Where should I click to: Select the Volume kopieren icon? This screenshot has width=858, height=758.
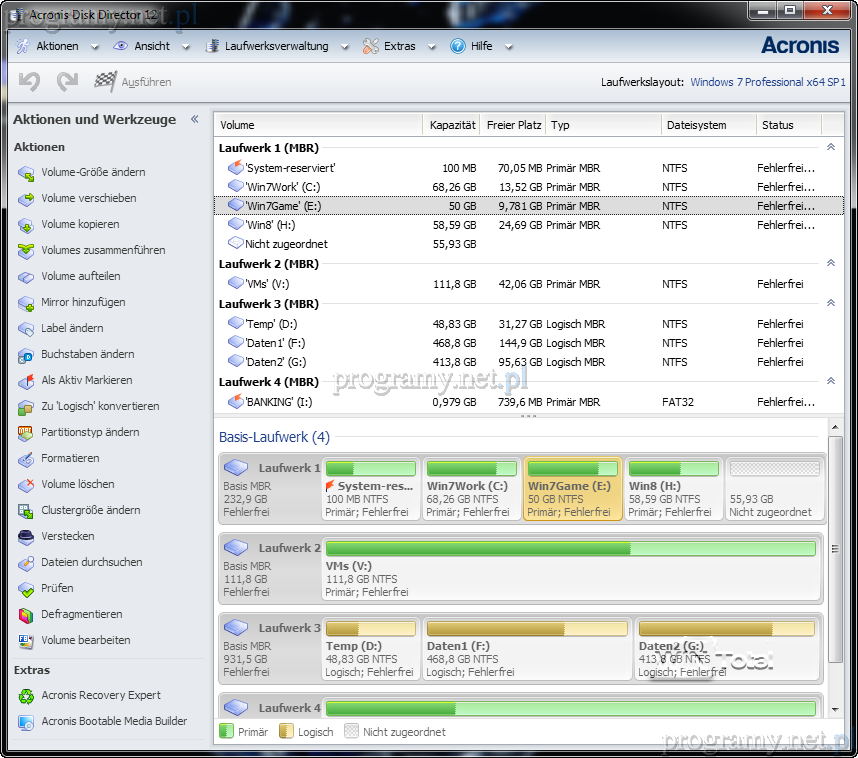pyautogui.click(x=25, y=225)
